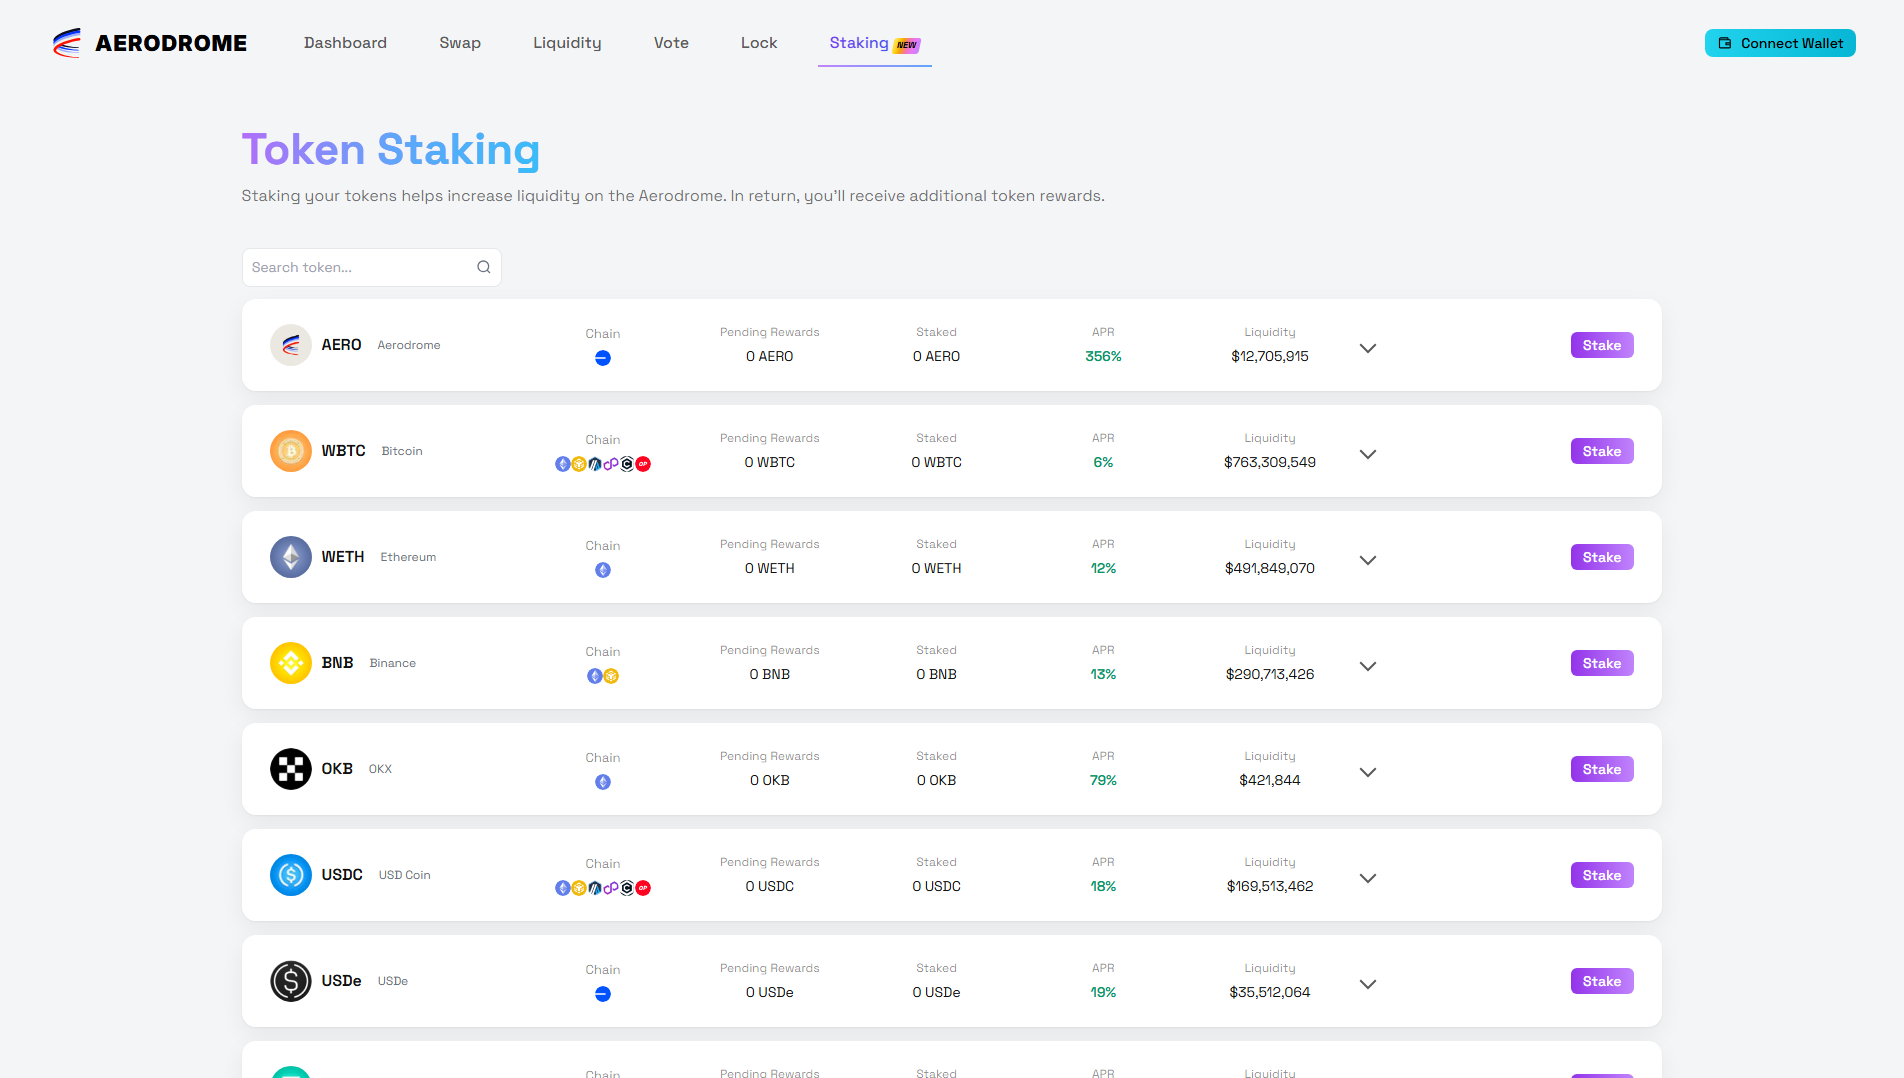Click the chain icon in the USDe row
This screenshot has width=1904, height=1078.
pos(603,994)
